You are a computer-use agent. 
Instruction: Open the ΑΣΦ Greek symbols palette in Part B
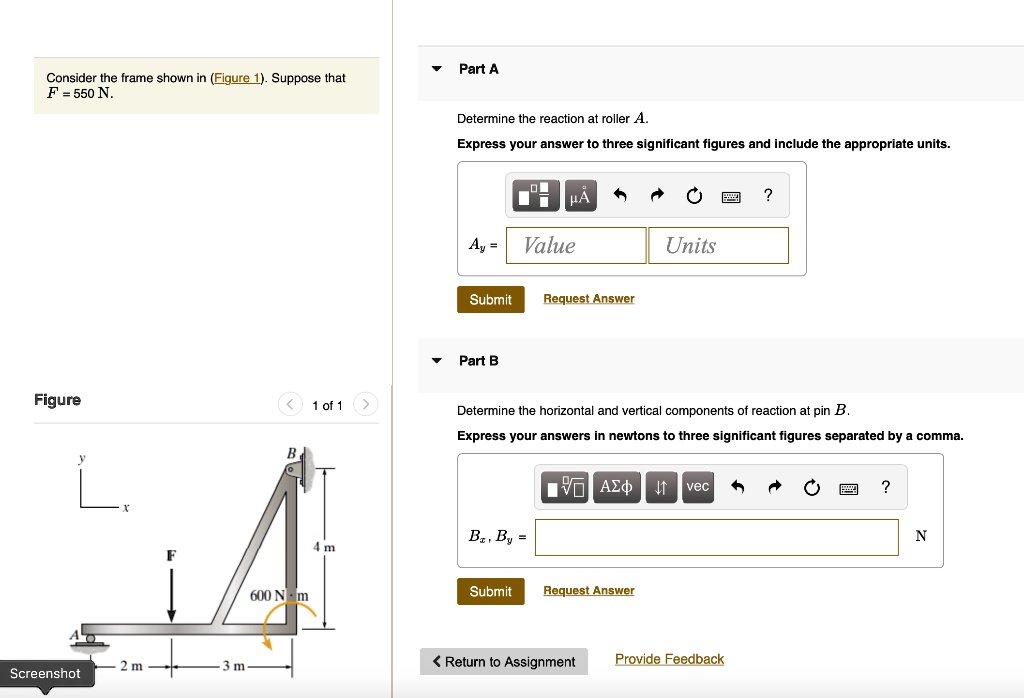tap(617, 487)
